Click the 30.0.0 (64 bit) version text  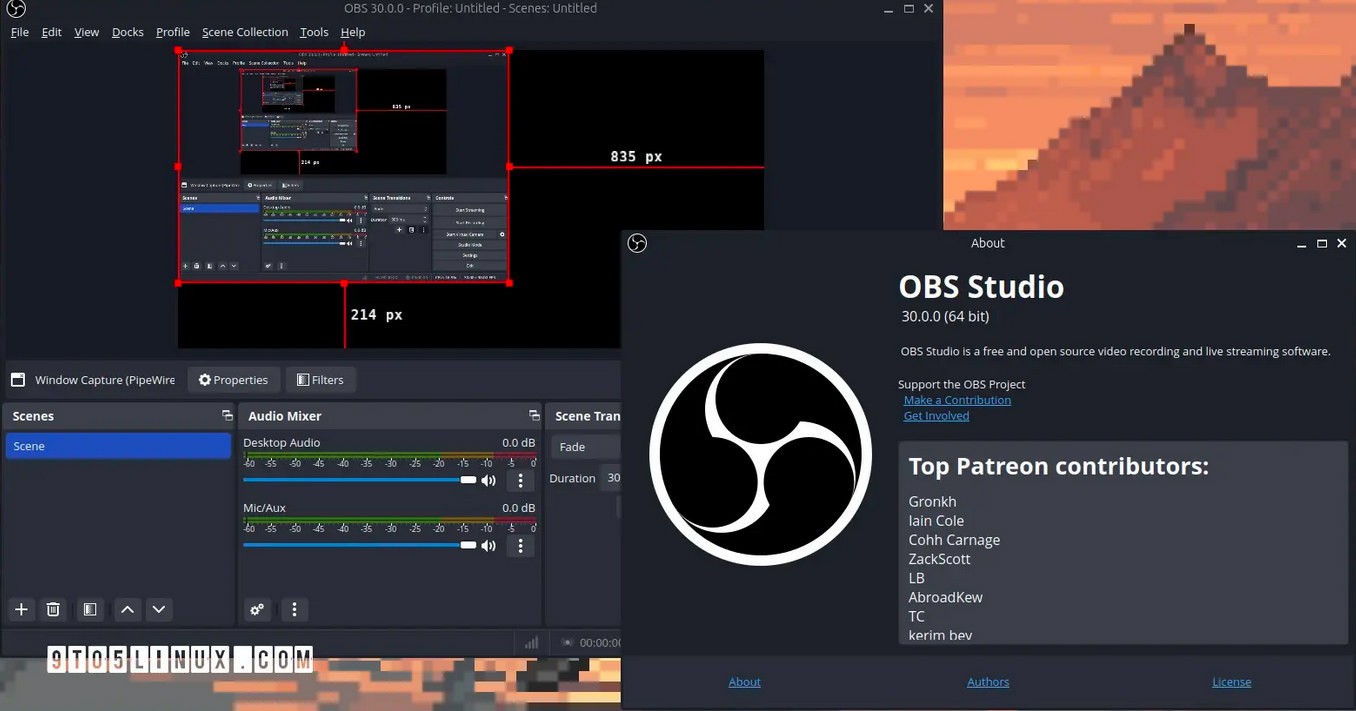945,316
